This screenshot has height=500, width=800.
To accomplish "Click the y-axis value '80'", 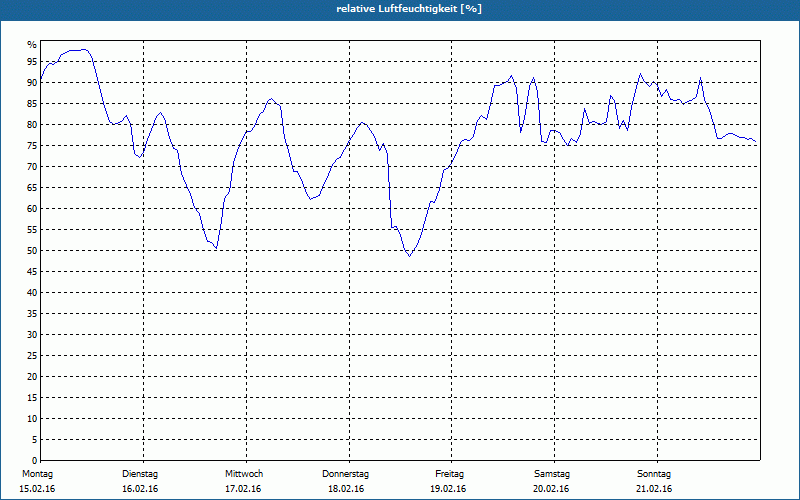I will point(32,124).
